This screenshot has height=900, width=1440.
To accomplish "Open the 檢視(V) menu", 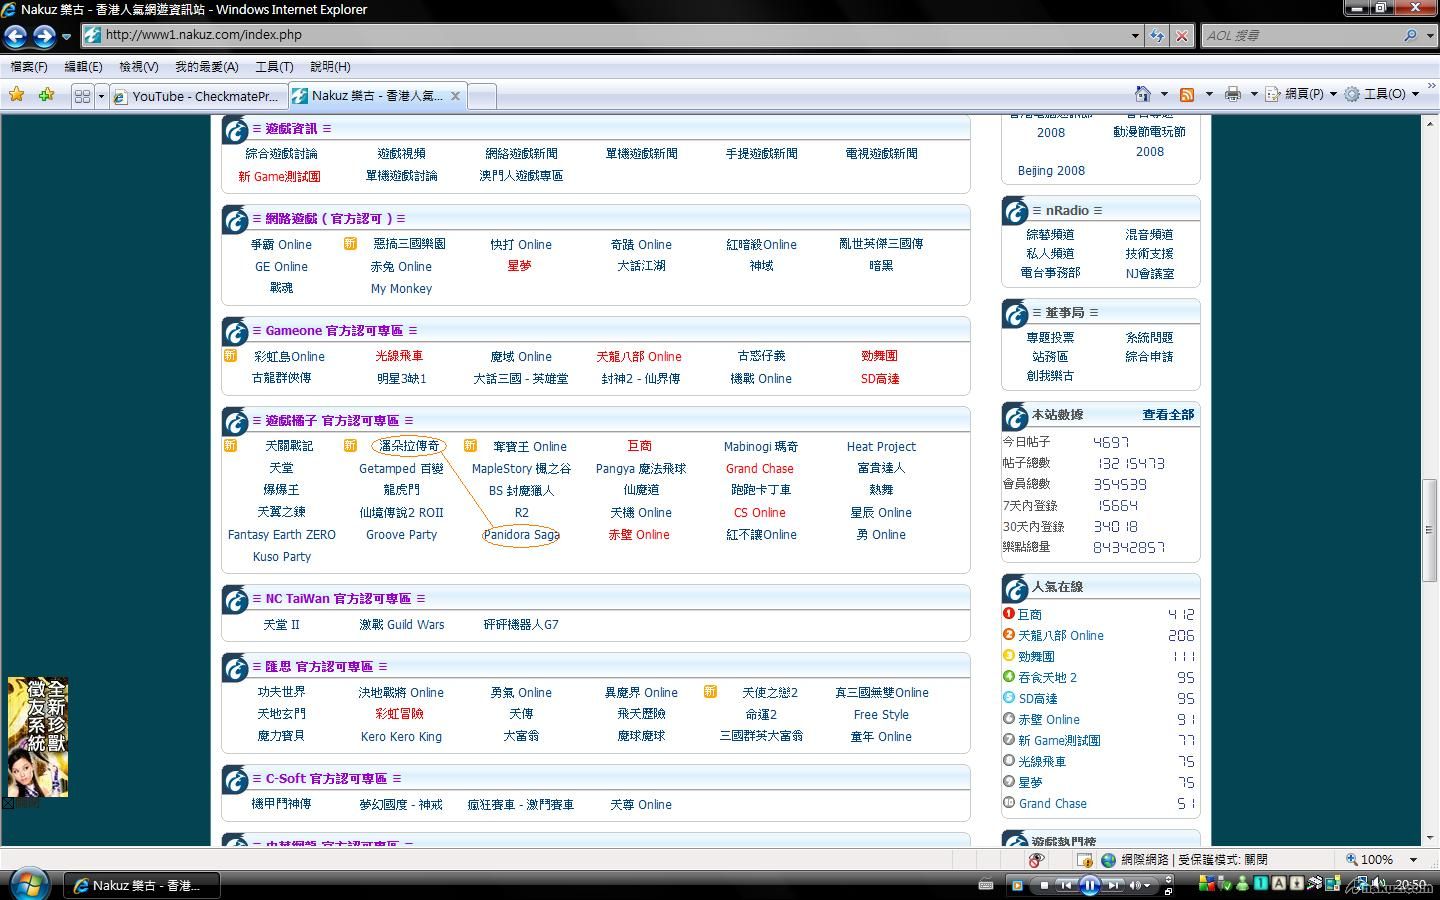I will coord(138,67).
